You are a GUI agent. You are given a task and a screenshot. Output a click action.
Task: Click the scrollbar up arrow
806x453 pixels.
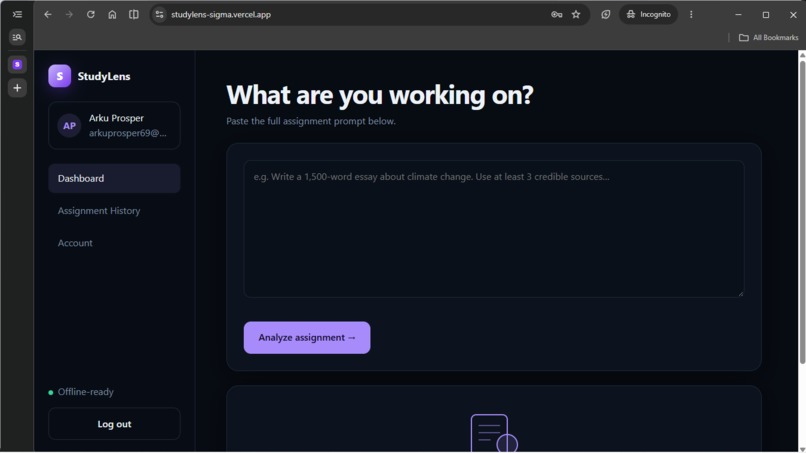pos(802,54)
